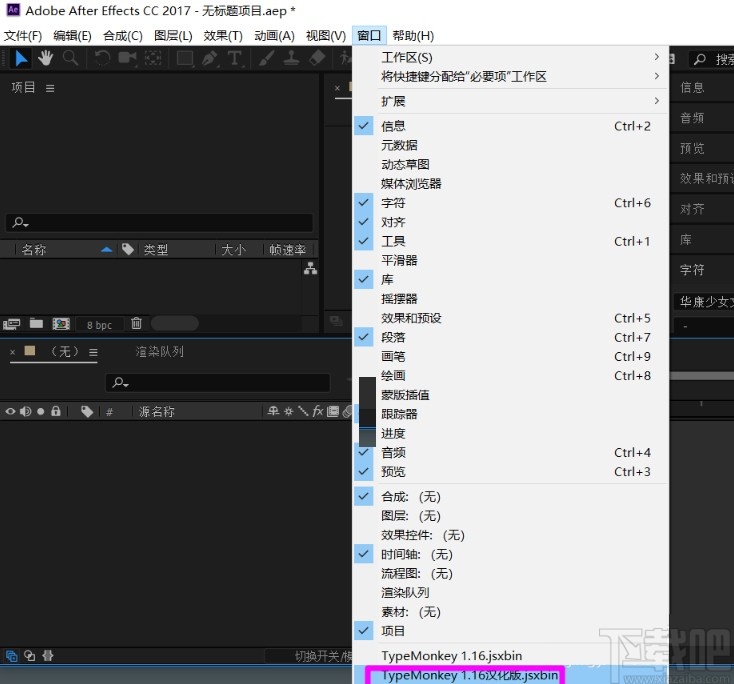Open the timeline panel menu icon
Screen dimensions: 734x684
pos(93,352)
